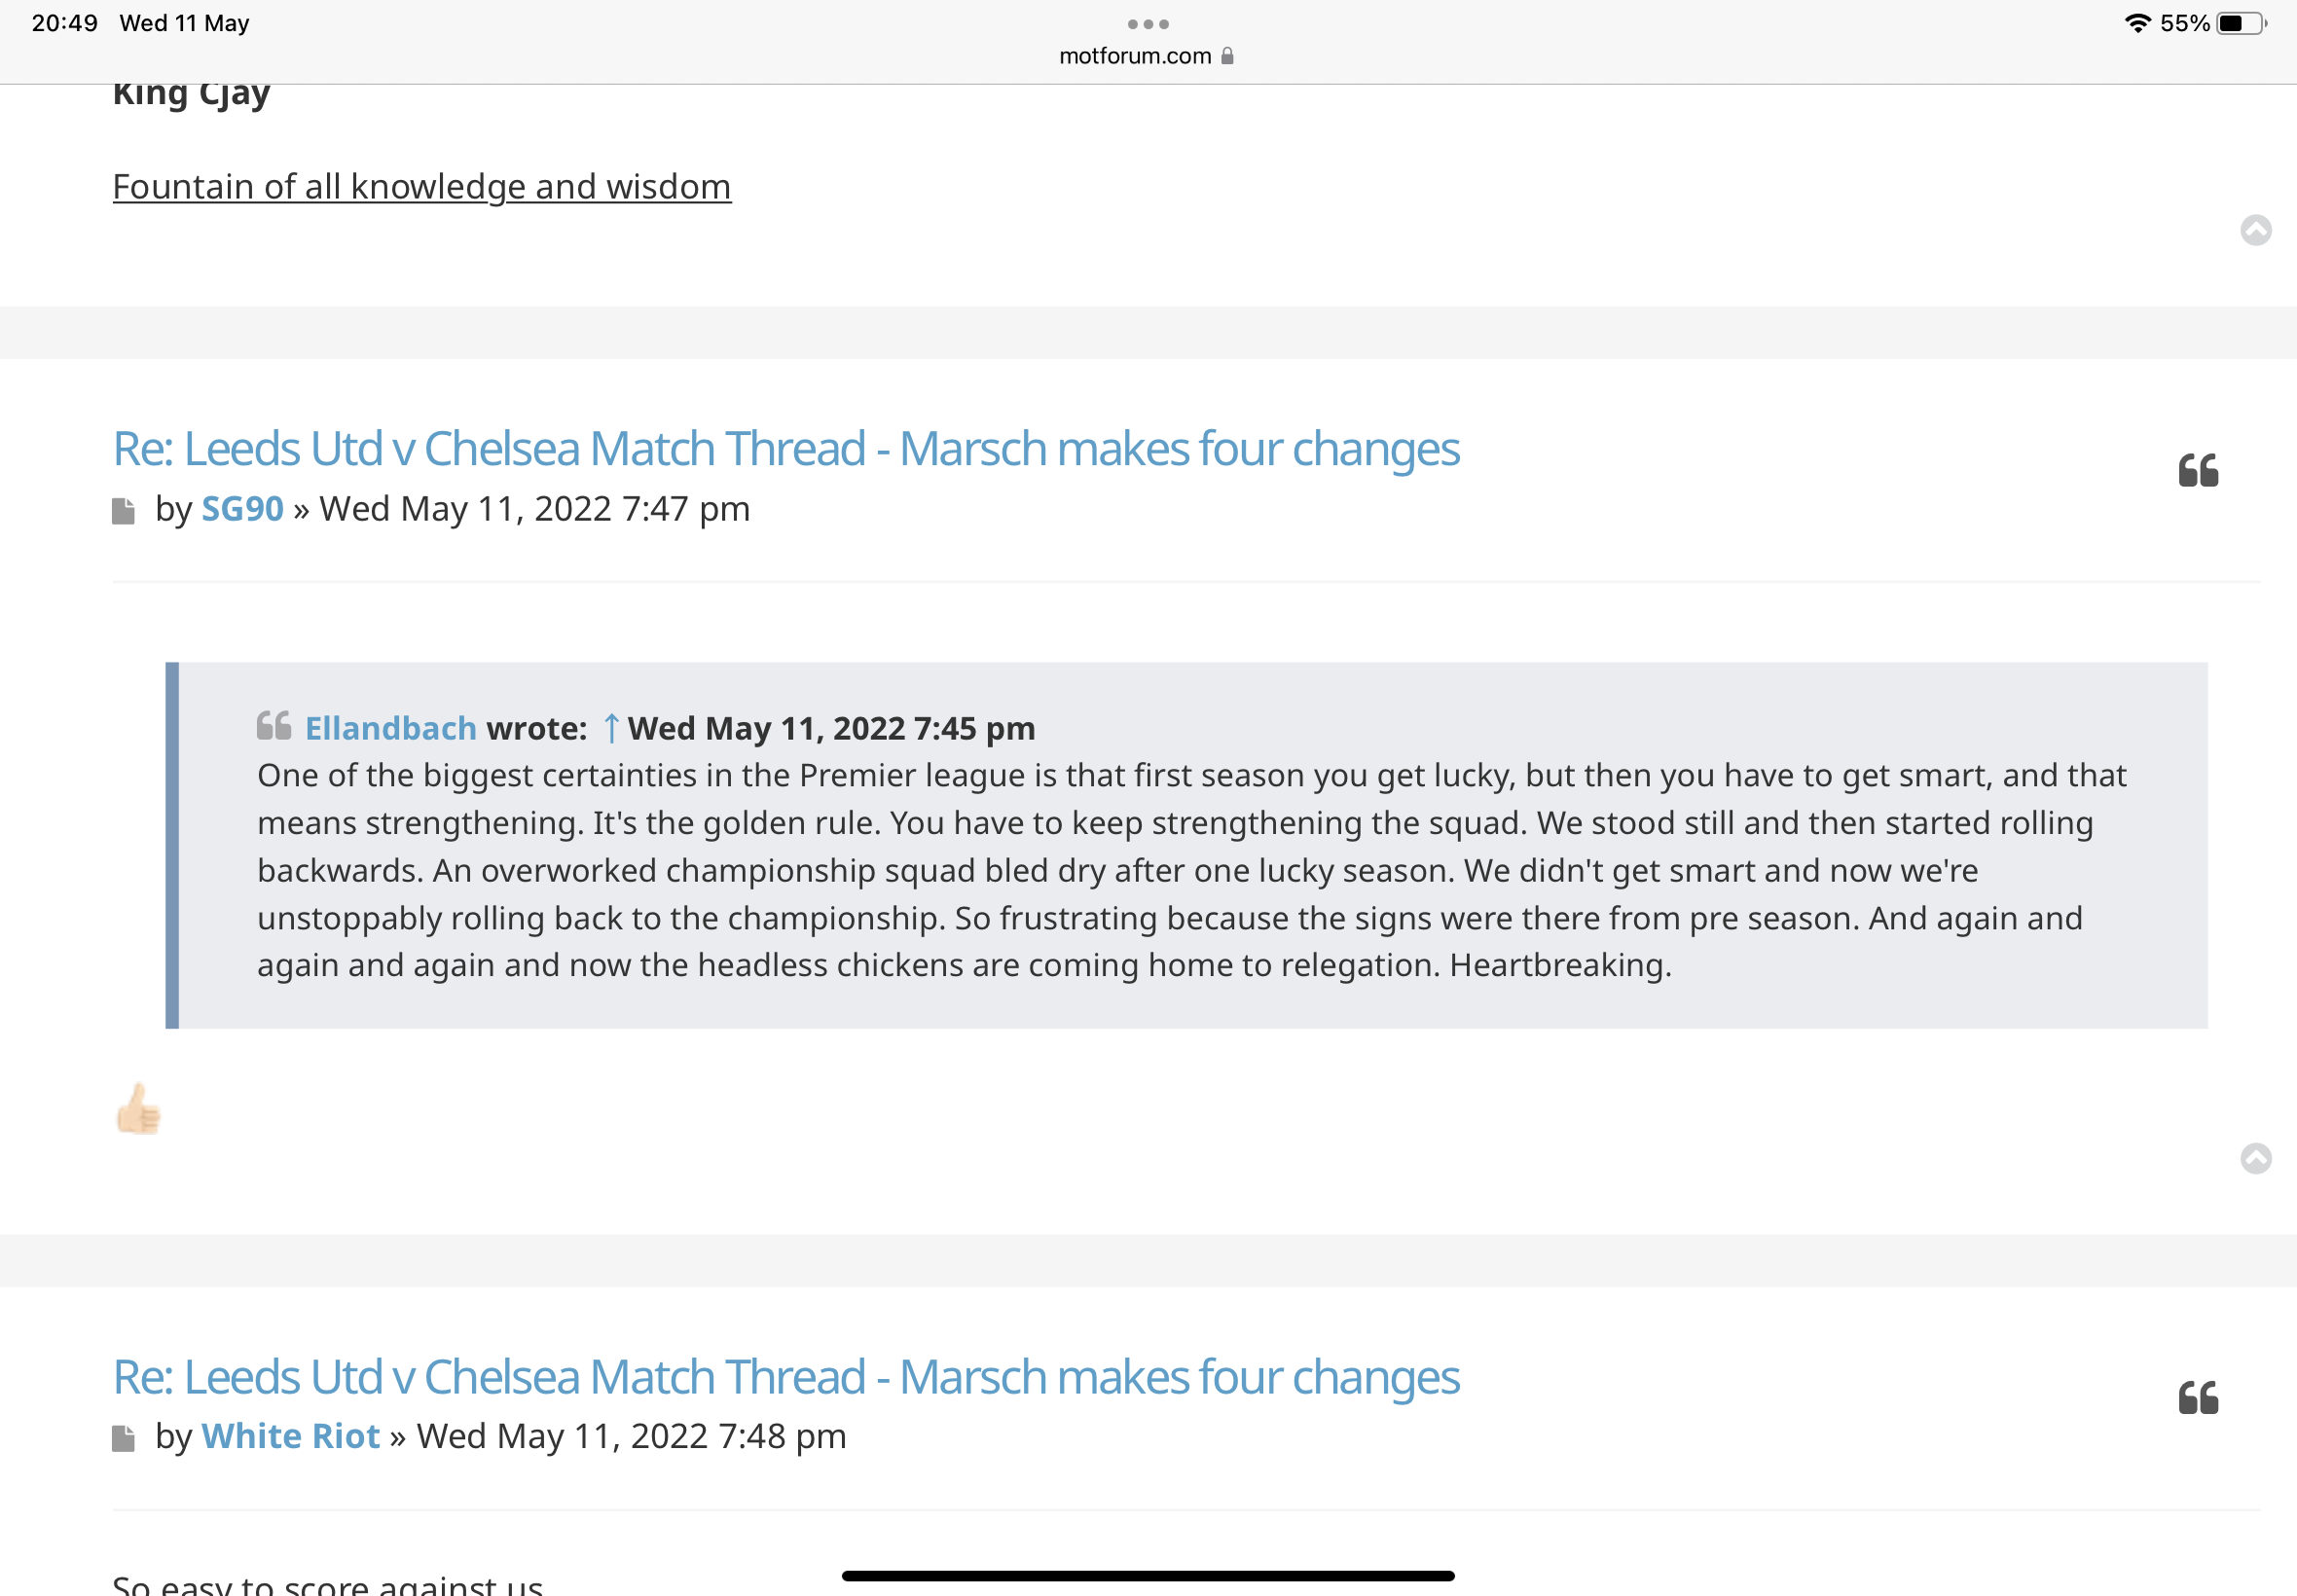This screenshot has height=1596, width=2297.
Task: Open White Riot's user profile
Action: pos(291,1436)
